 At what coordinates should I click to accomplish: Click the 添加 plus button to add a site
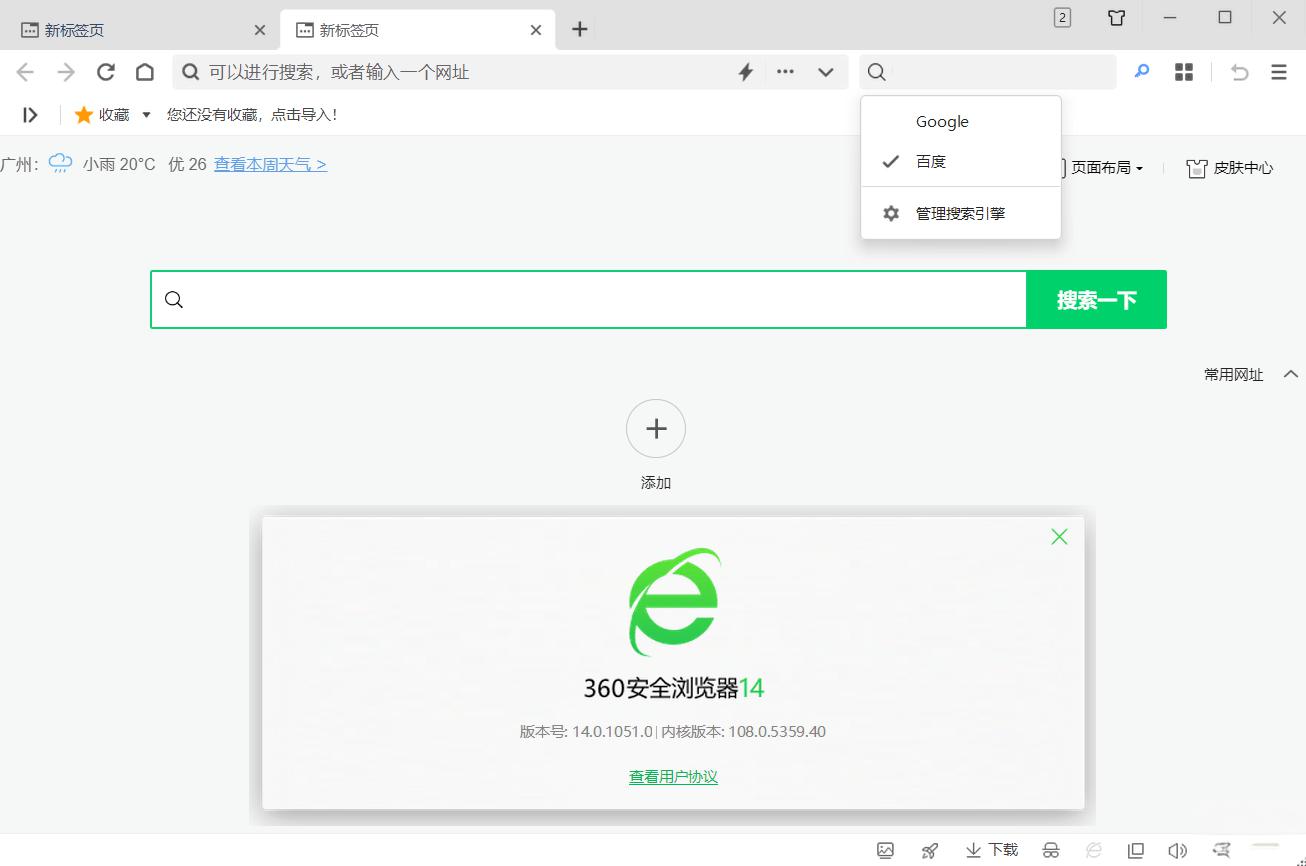click(655, 428)
